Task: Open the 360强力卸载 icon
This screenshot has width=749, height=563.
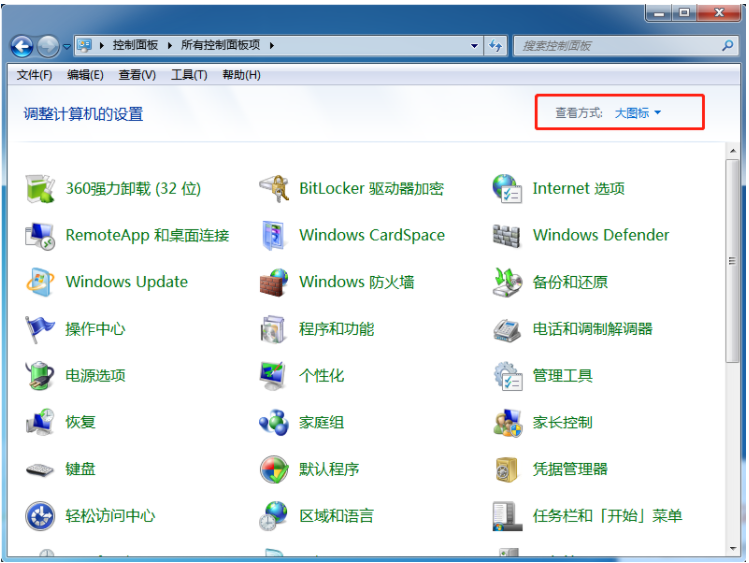Action: coord(41,188)
